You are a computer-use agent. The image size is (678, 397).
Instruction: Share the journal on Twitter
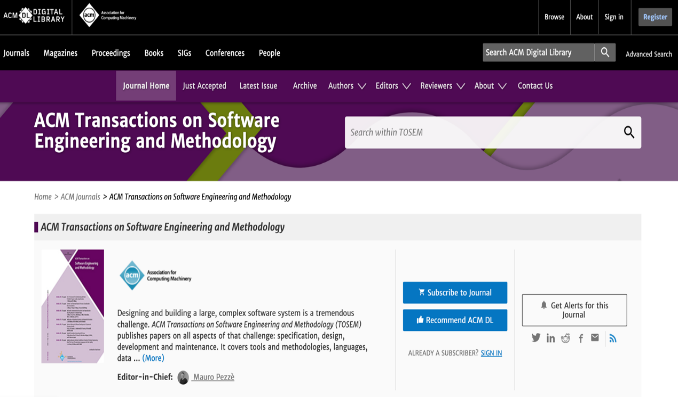click(x=536, y=338)
